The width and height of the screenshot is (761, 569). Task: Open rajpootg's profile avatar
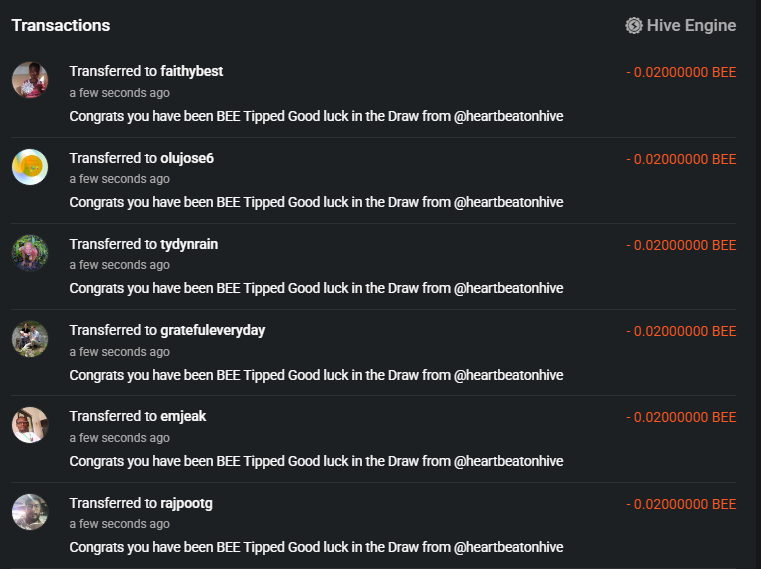[30, 510]
